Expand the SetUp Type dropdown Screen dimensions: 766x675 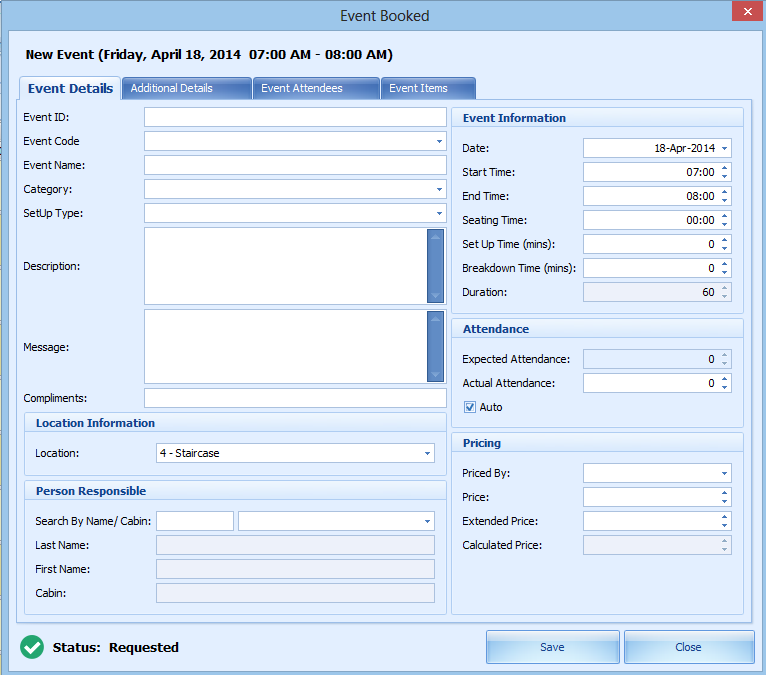439,213
